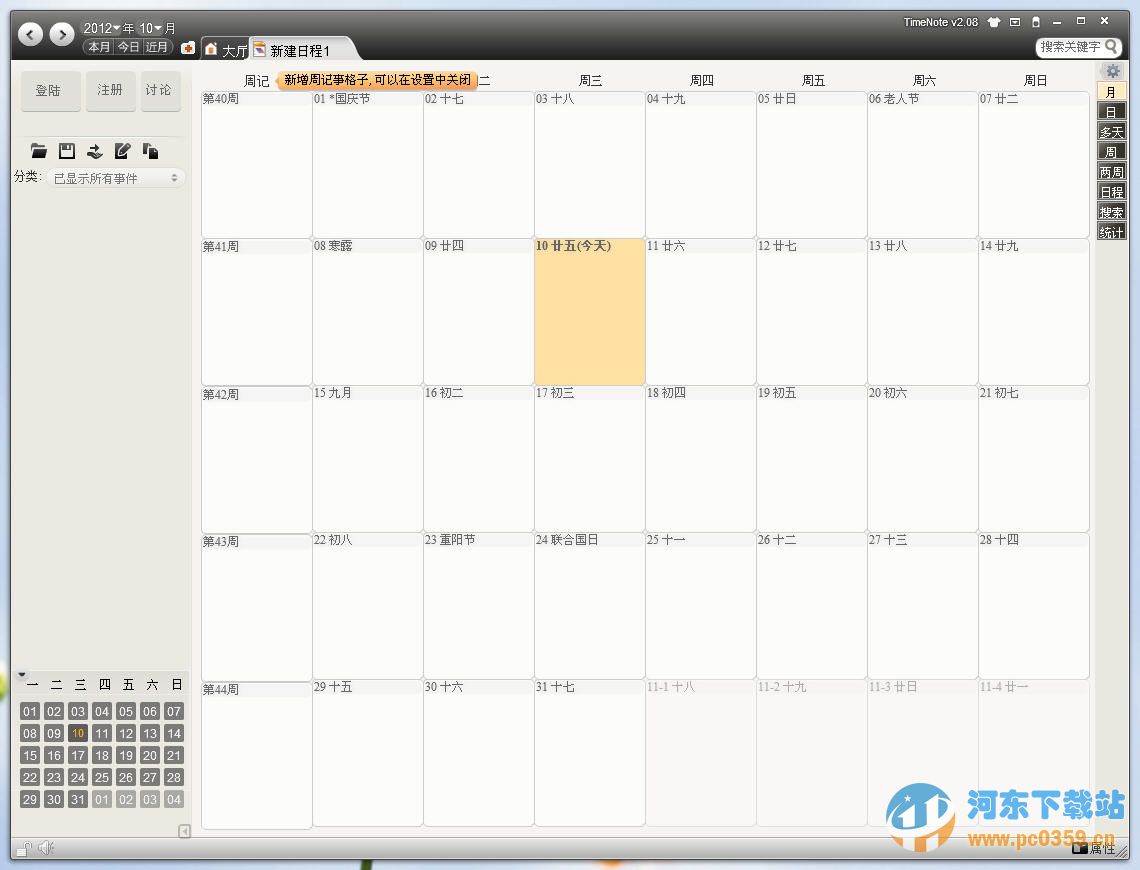The width and height of the screenshot is (1140, 870).
Task: Open the edit pen icon
Action: (122, 150)
